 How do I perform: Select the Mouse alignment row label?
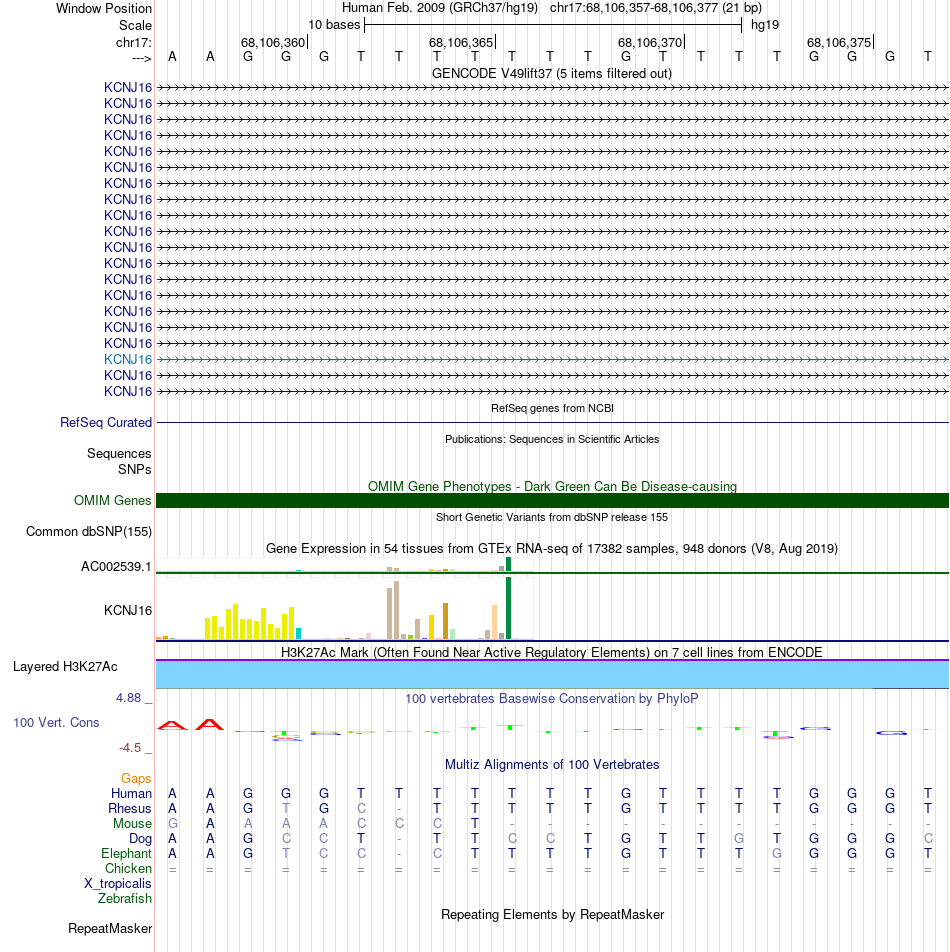tap(132, 823)
